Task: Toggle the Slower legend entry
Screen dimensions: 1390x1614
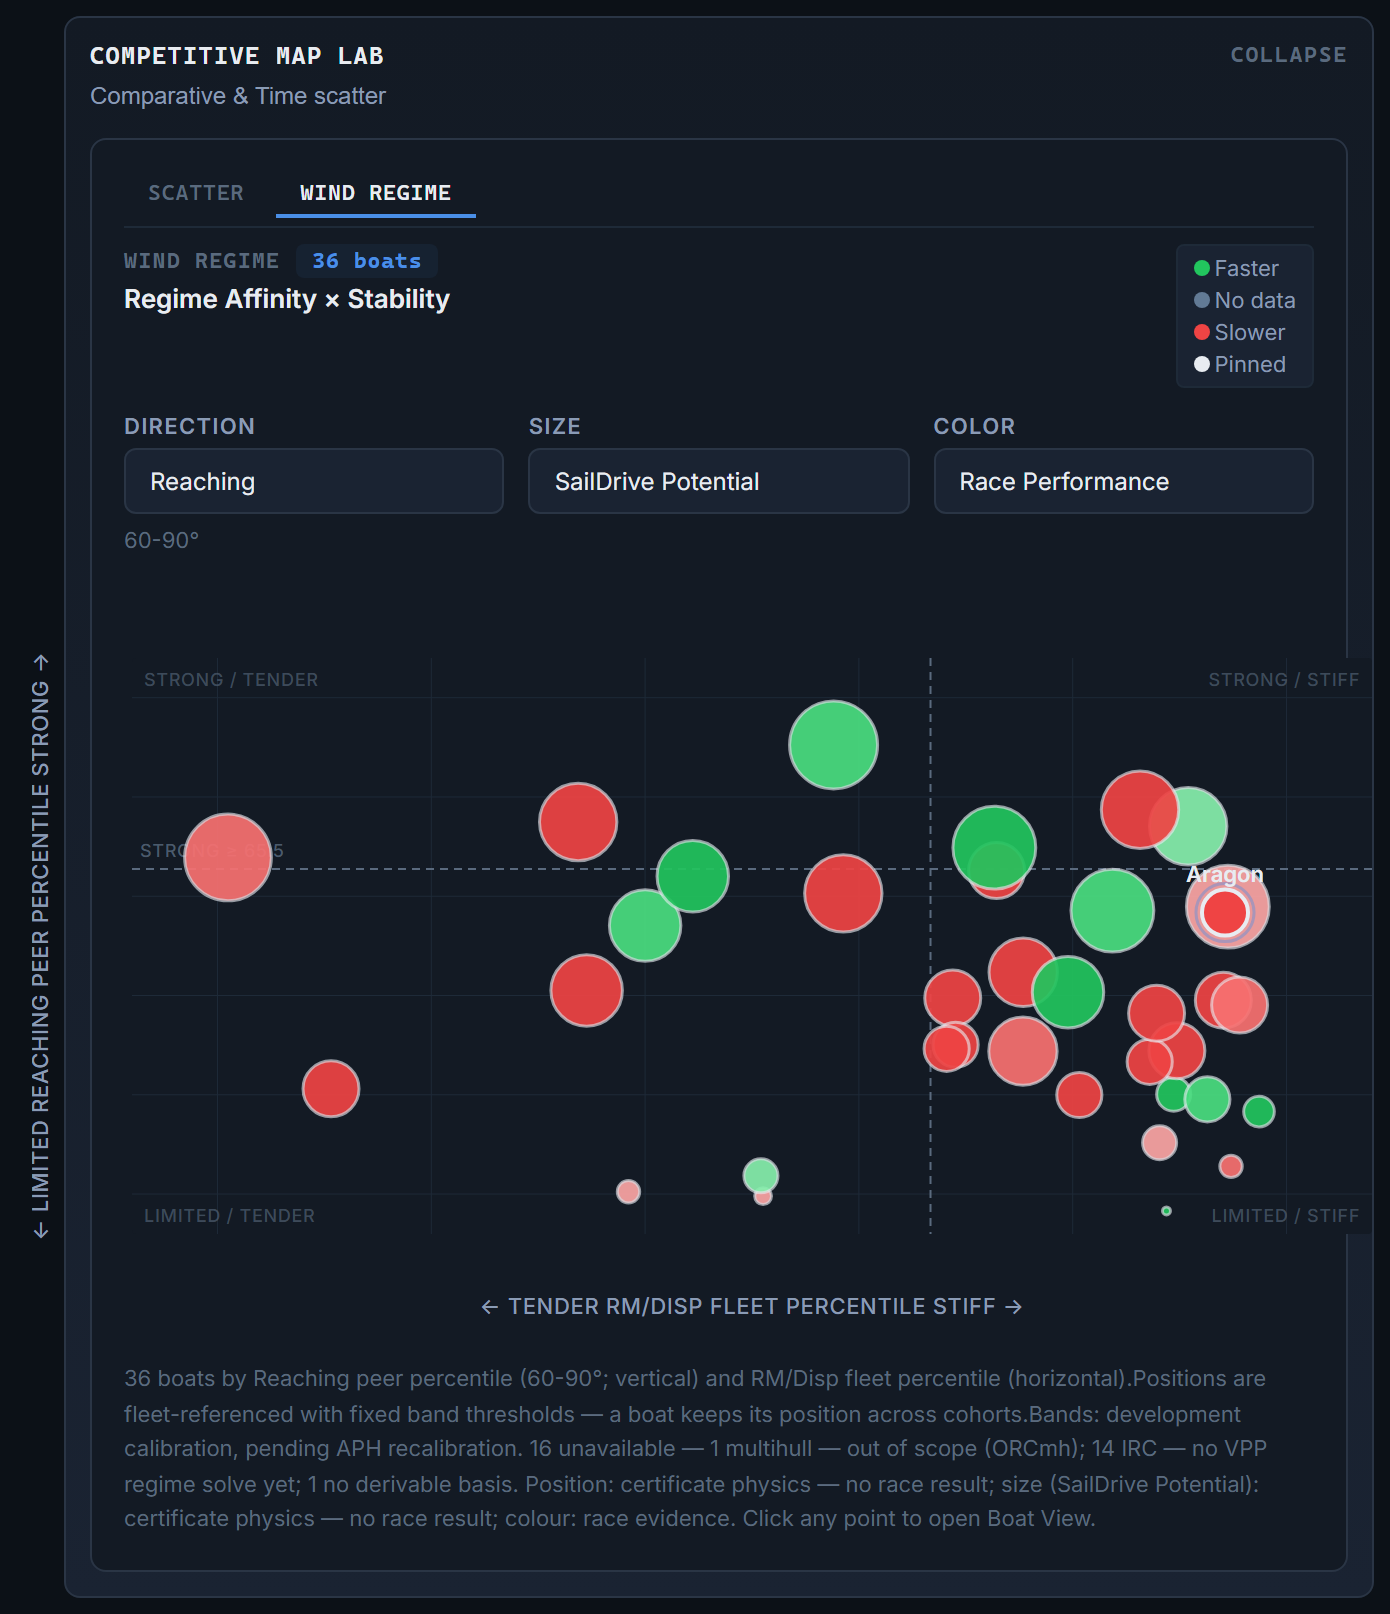Action: click(1239, 332)
